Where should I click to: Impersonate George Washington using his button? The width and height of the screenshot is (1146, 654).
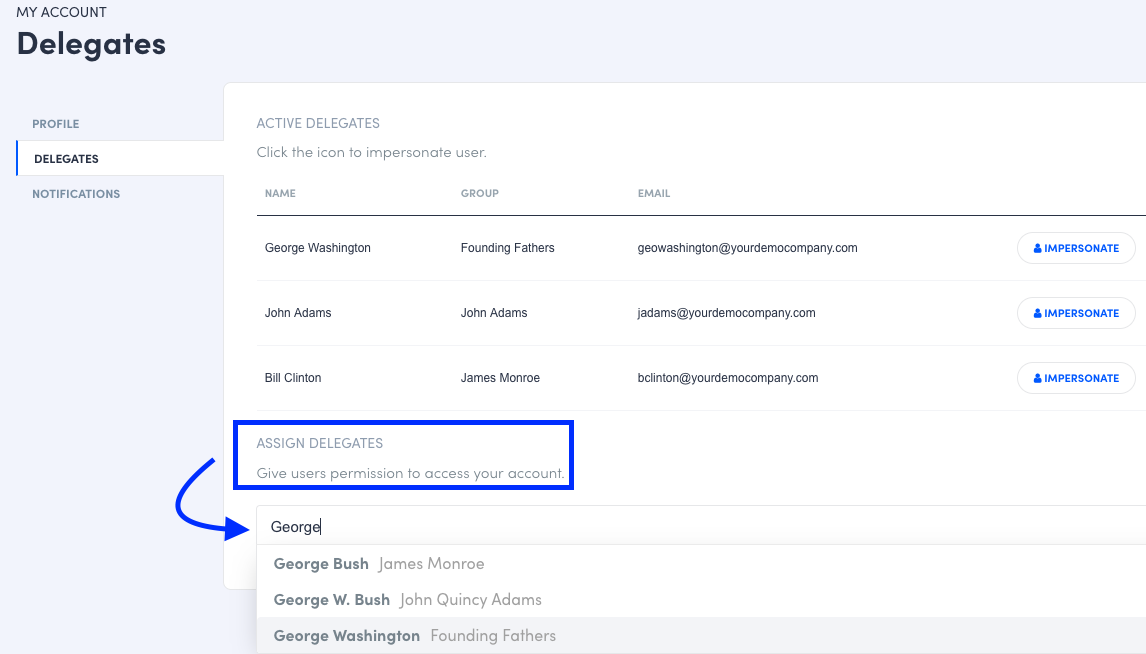point(1076,247)
